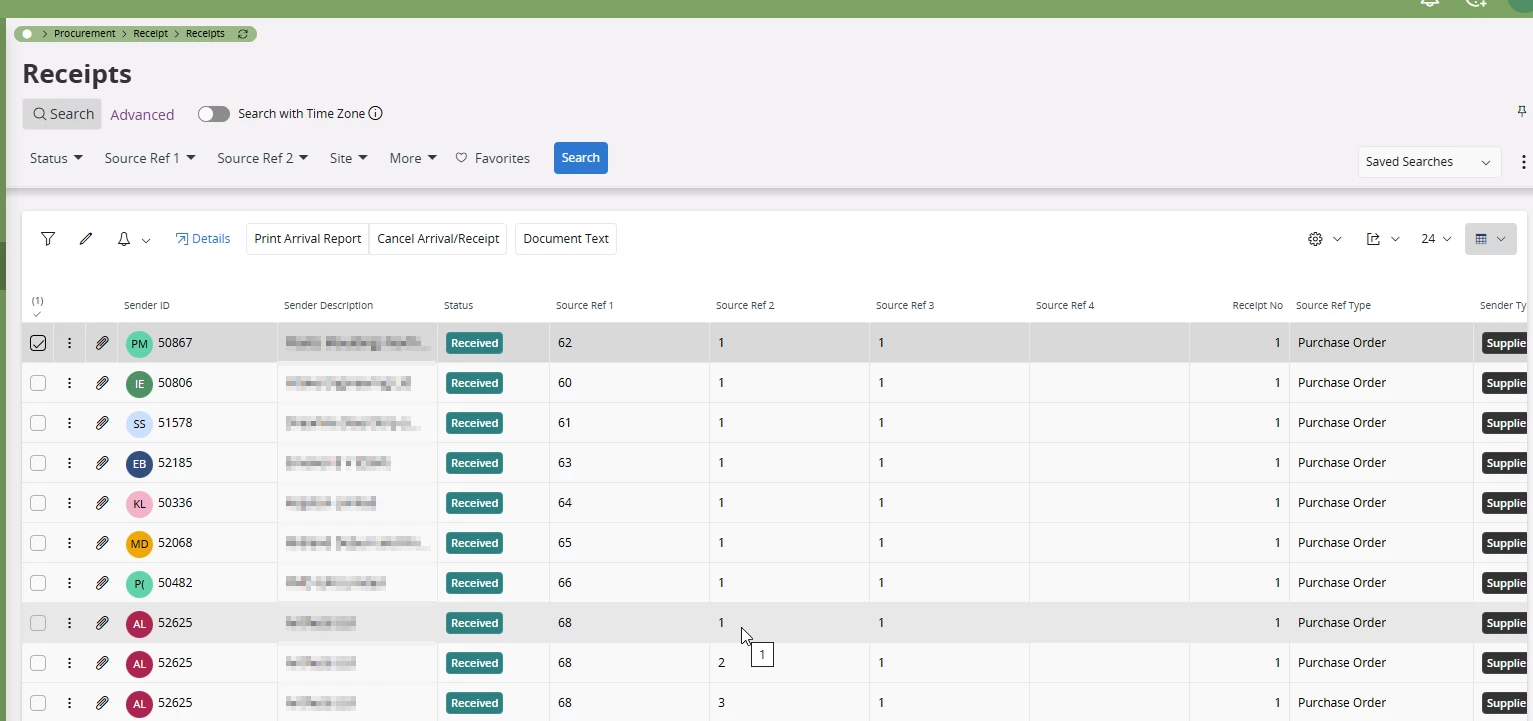Expand the Site filter dropdown
Image resolution: width=1533 pixels, height=721 pixels.
point(349,158)
